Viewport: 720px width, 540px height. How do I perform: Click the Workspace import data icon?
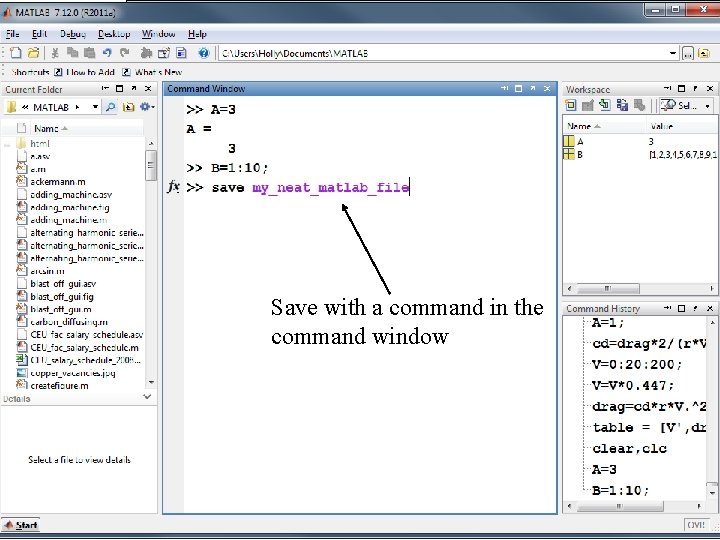[605, 105]
